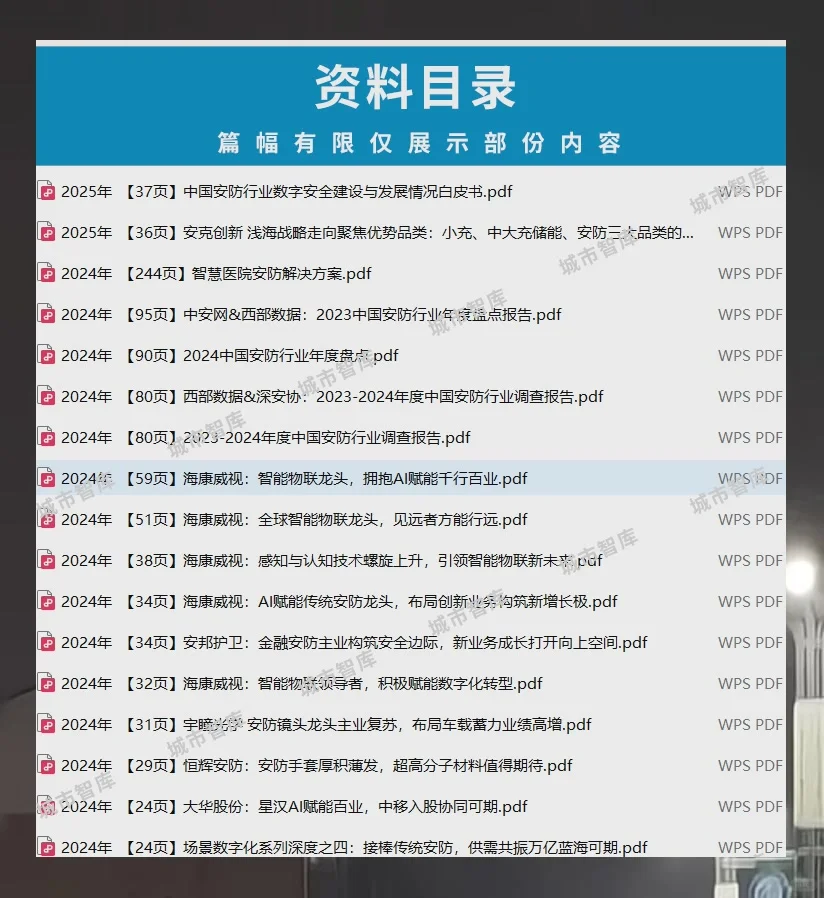This screenshot has height=898, width=824.
Task: Click the PDF icon for 场景数字化系列深度之四 file
Action: click(46, 847)
